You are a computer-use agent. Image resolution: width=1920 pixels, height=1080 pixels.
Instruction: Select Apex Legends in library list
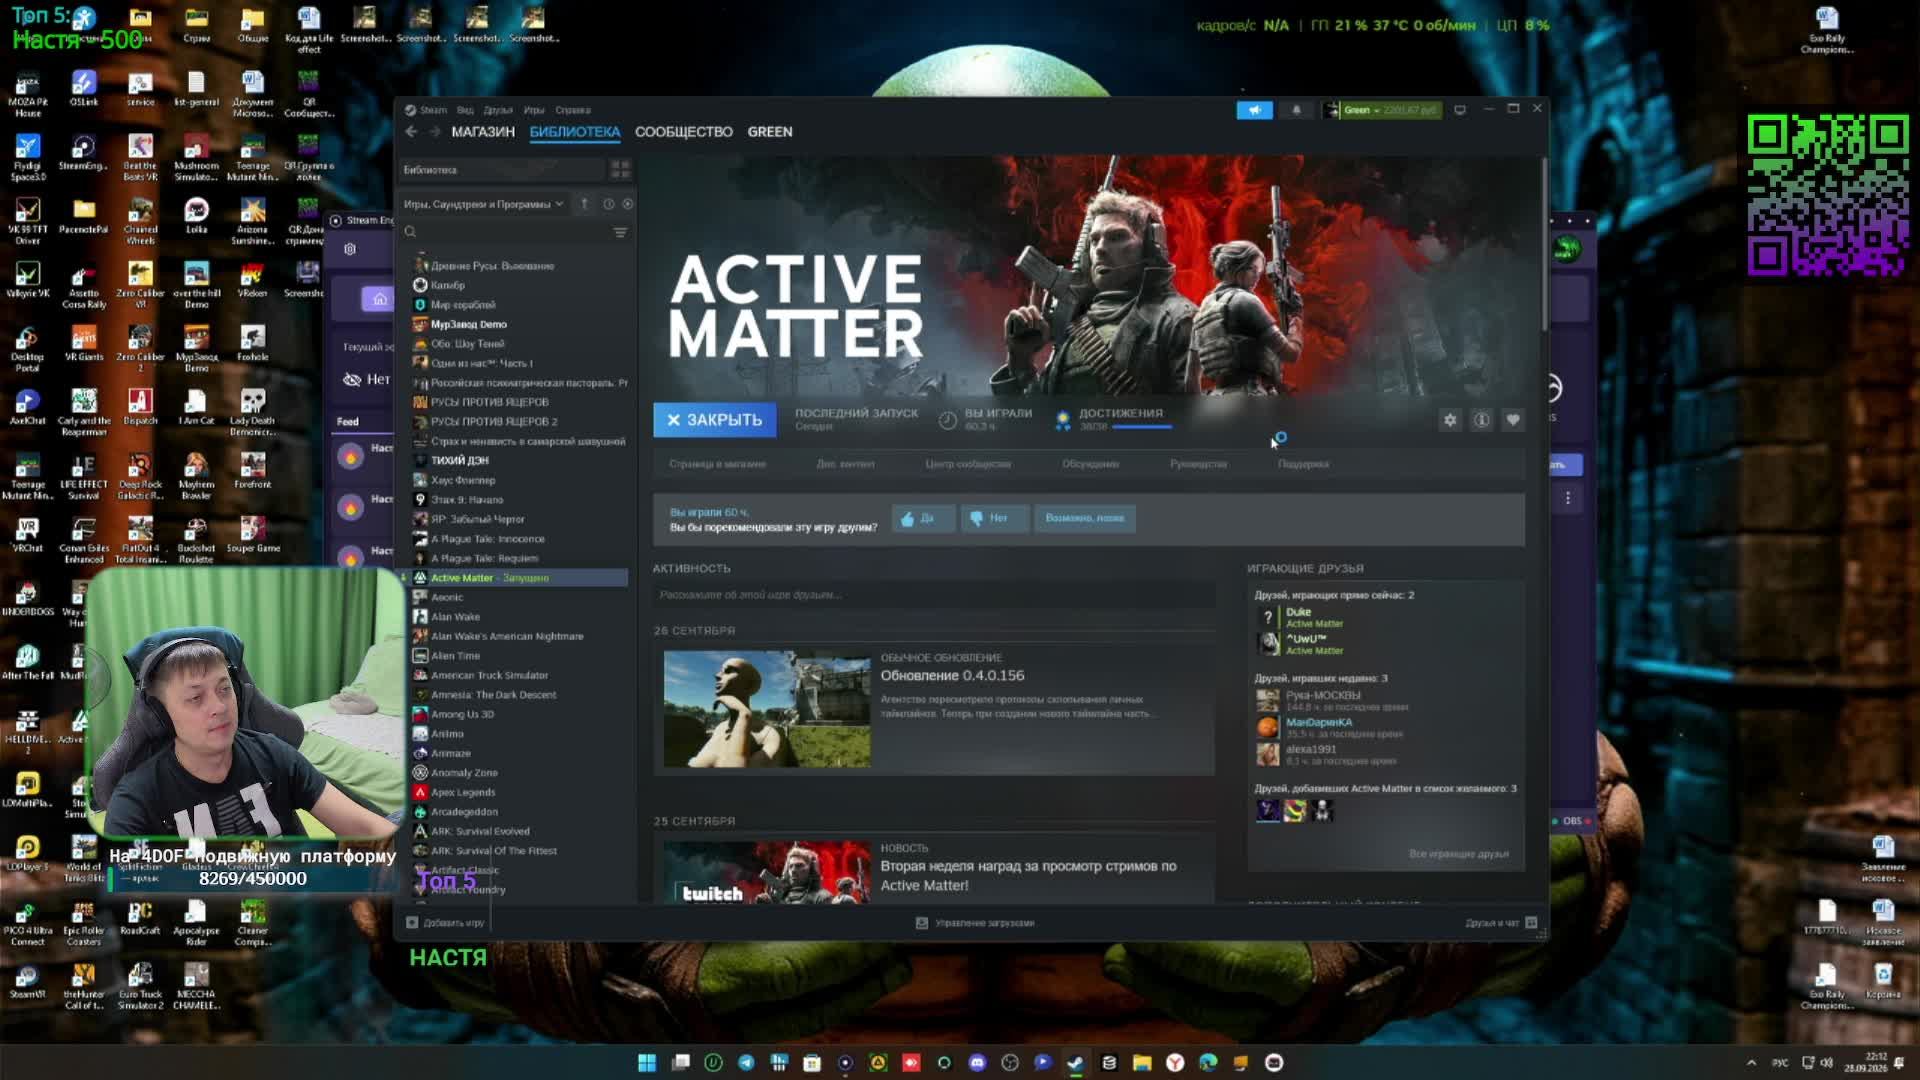coord(462,792)
